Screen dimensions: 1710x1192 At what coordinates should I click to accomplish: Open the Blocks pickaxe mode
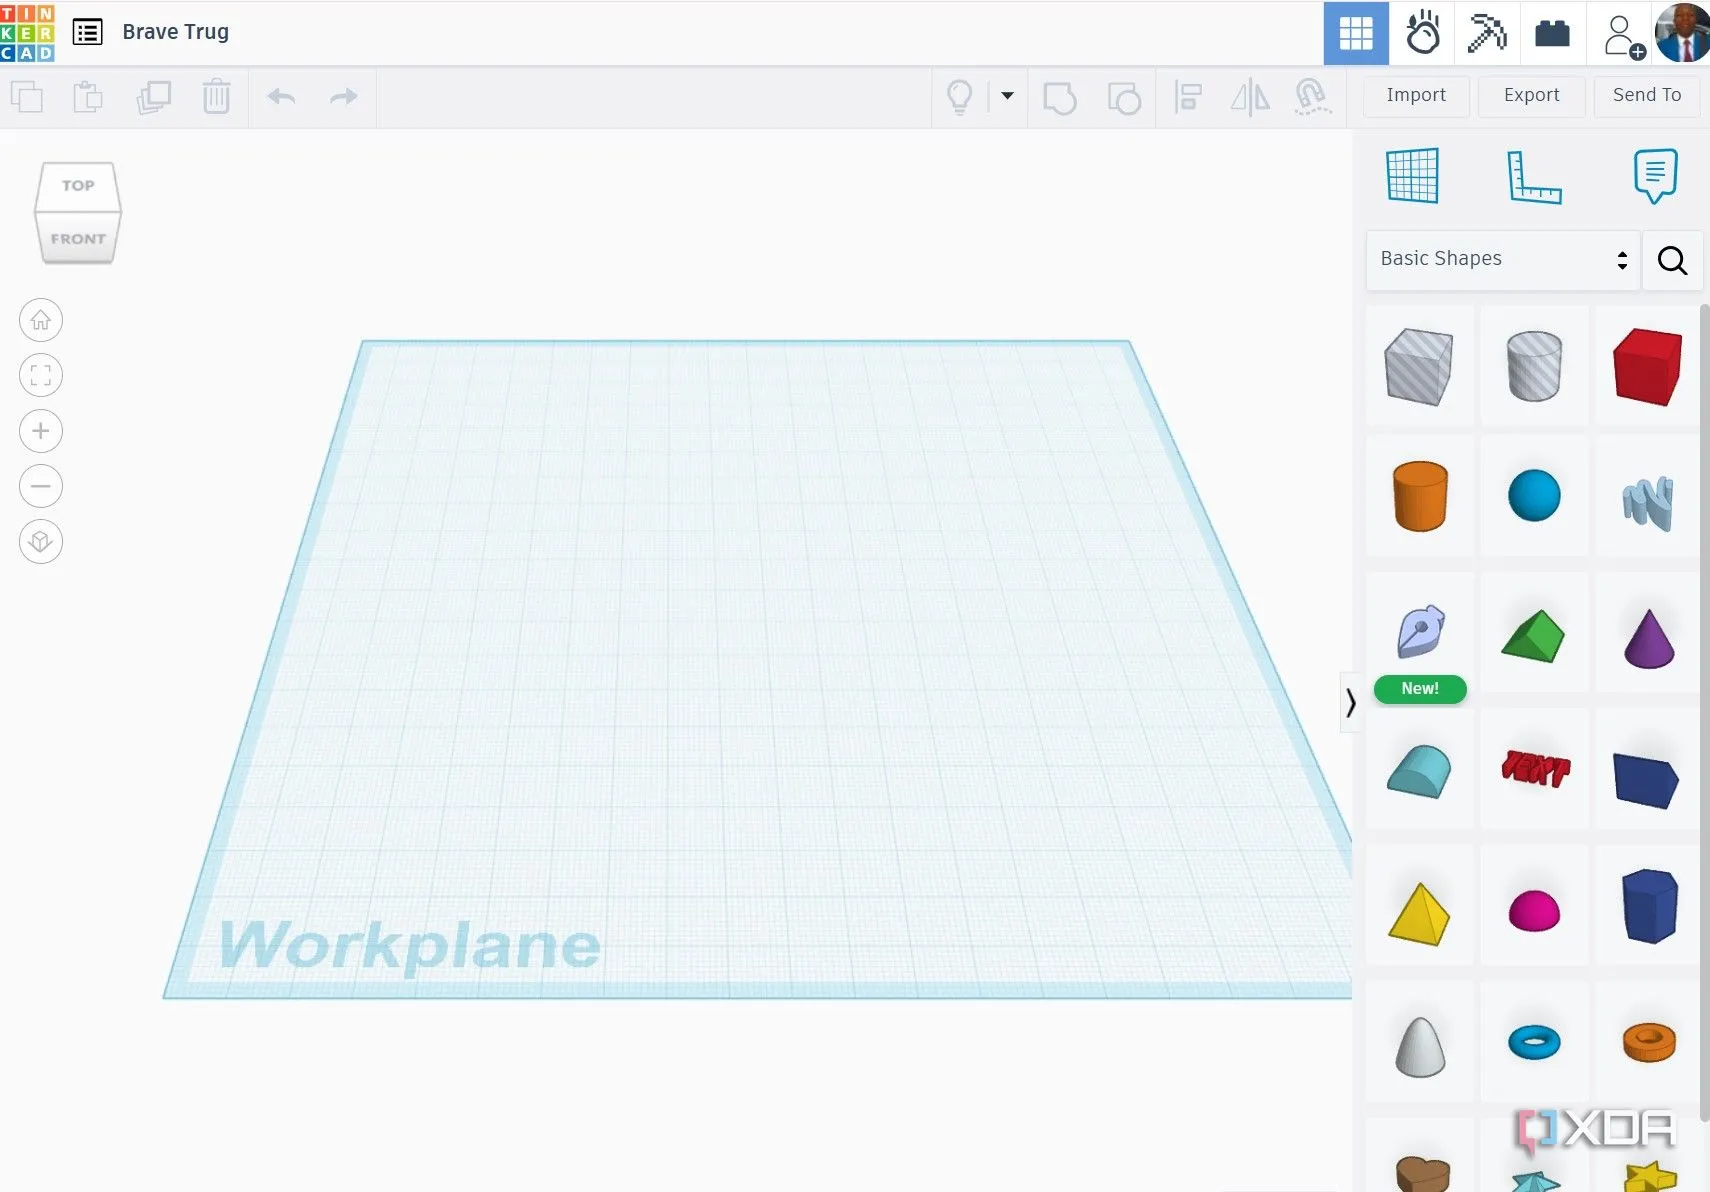(x=1487, y=33)
